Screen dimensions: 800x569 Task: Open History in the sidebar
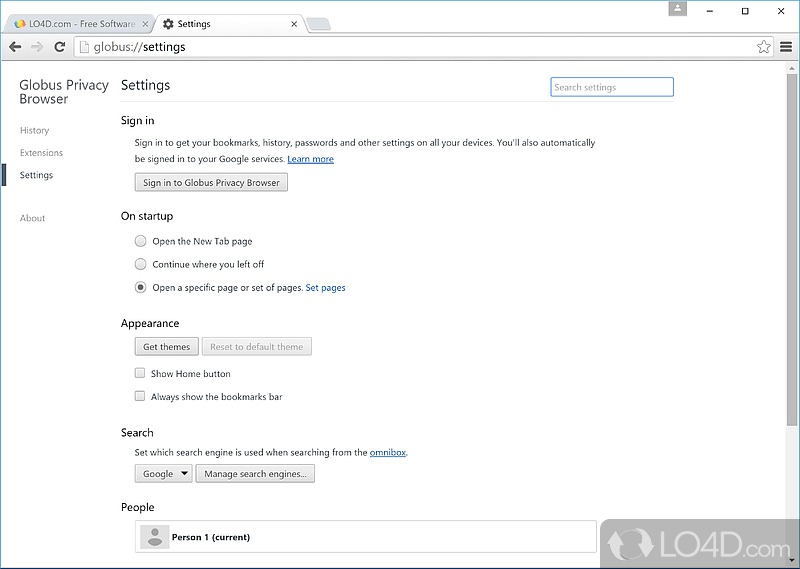pos(34,130)
